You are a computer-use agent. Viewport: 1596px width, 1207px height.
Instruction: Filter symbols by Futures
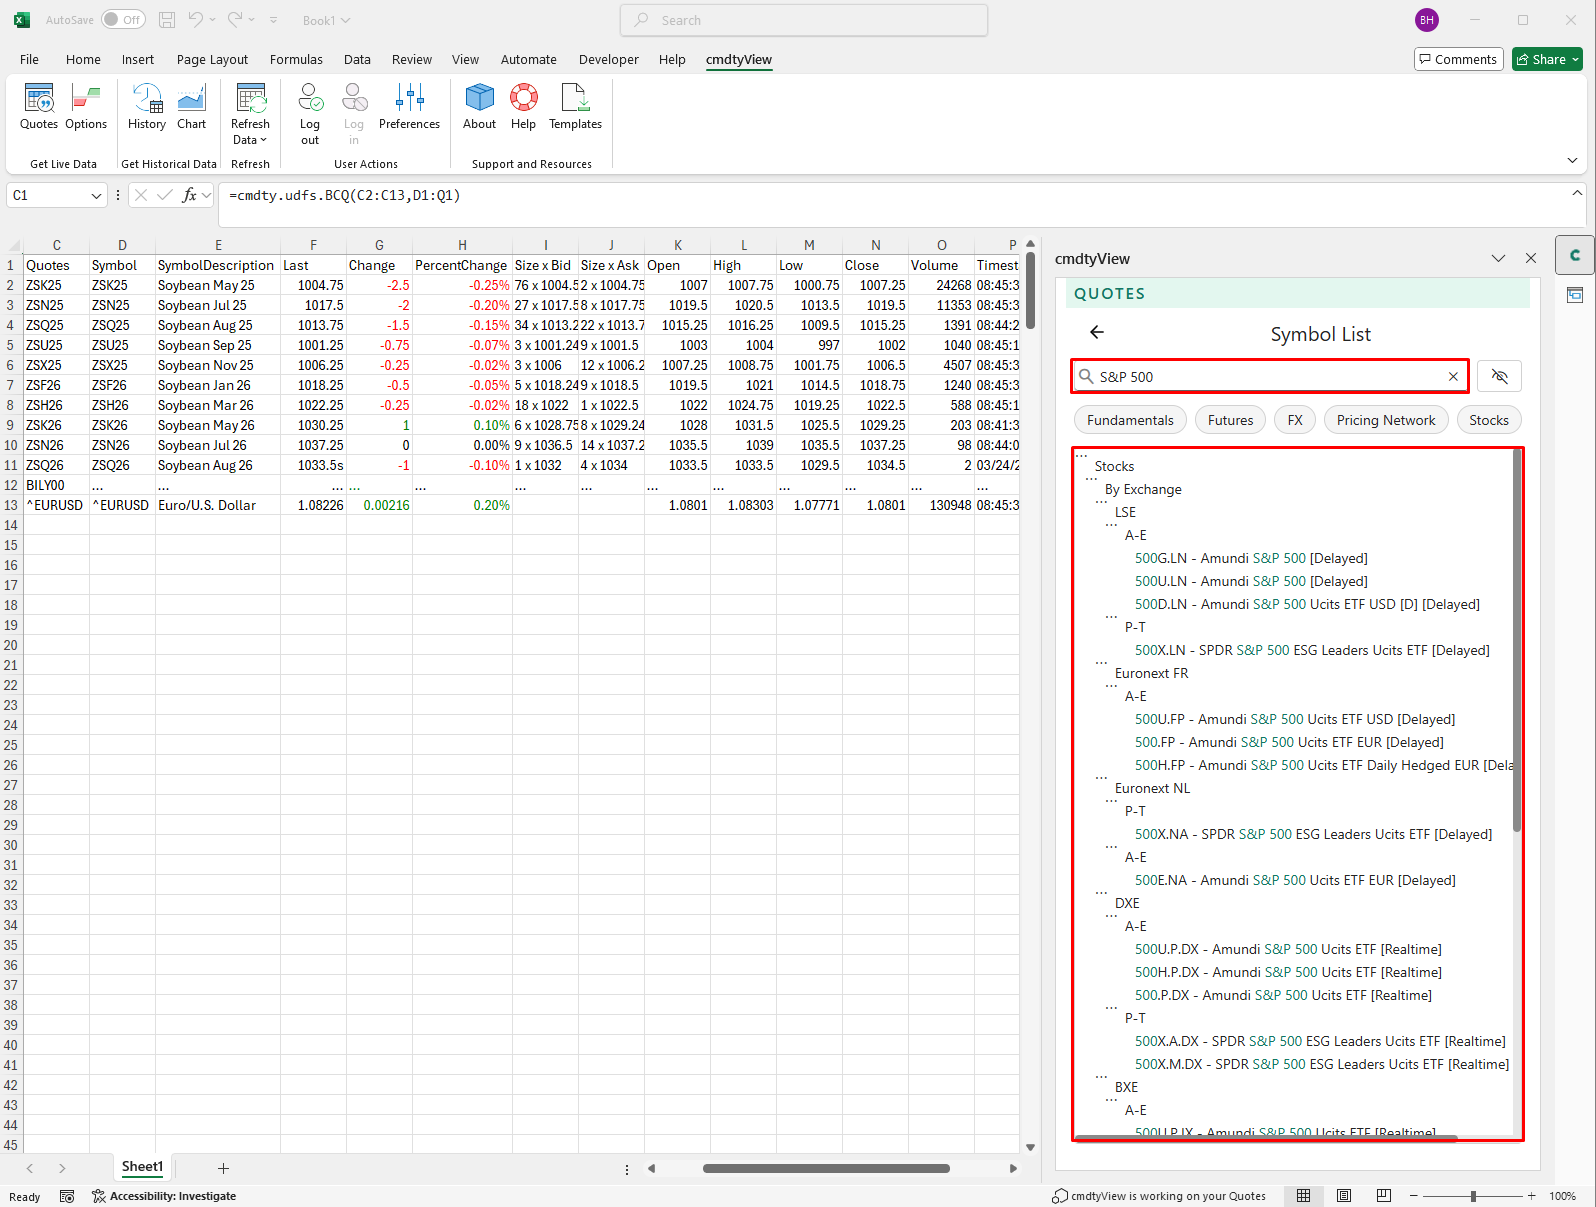(x=1230, y=421)
